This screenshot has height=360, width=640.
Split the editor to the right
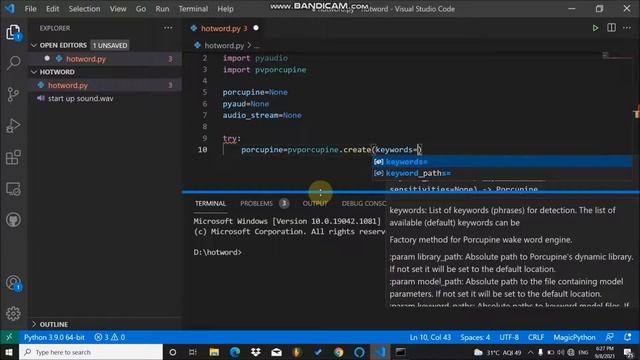(611, 28)
